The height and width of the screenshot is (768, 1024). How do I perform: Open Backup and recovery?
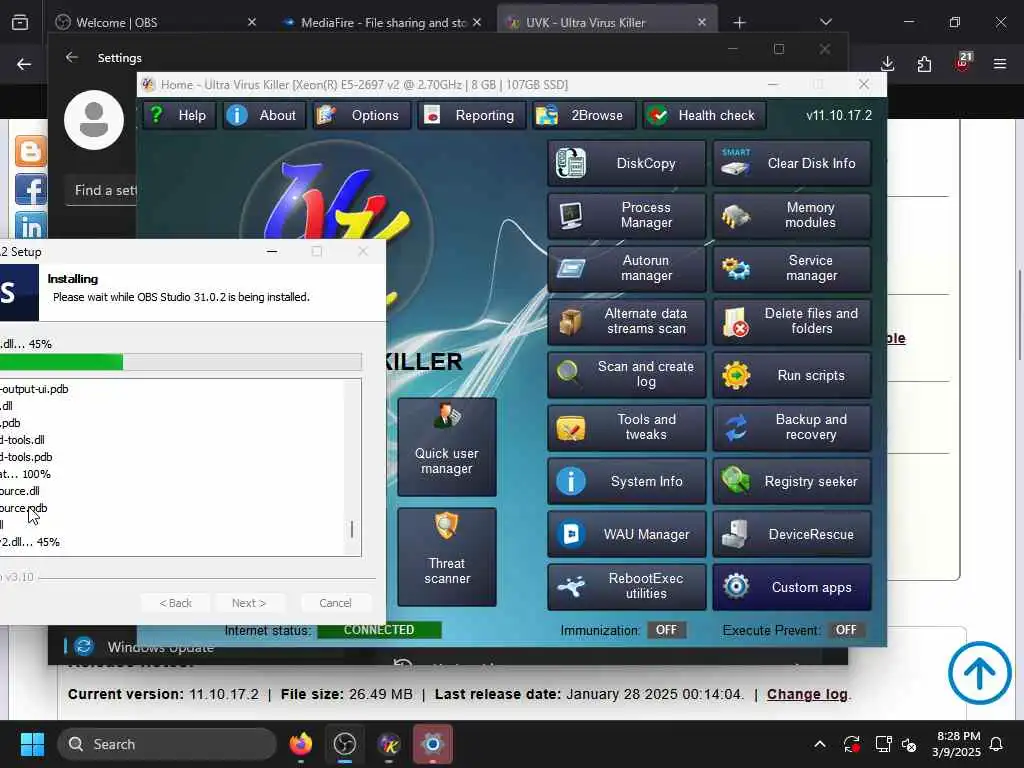pos(792,428)
